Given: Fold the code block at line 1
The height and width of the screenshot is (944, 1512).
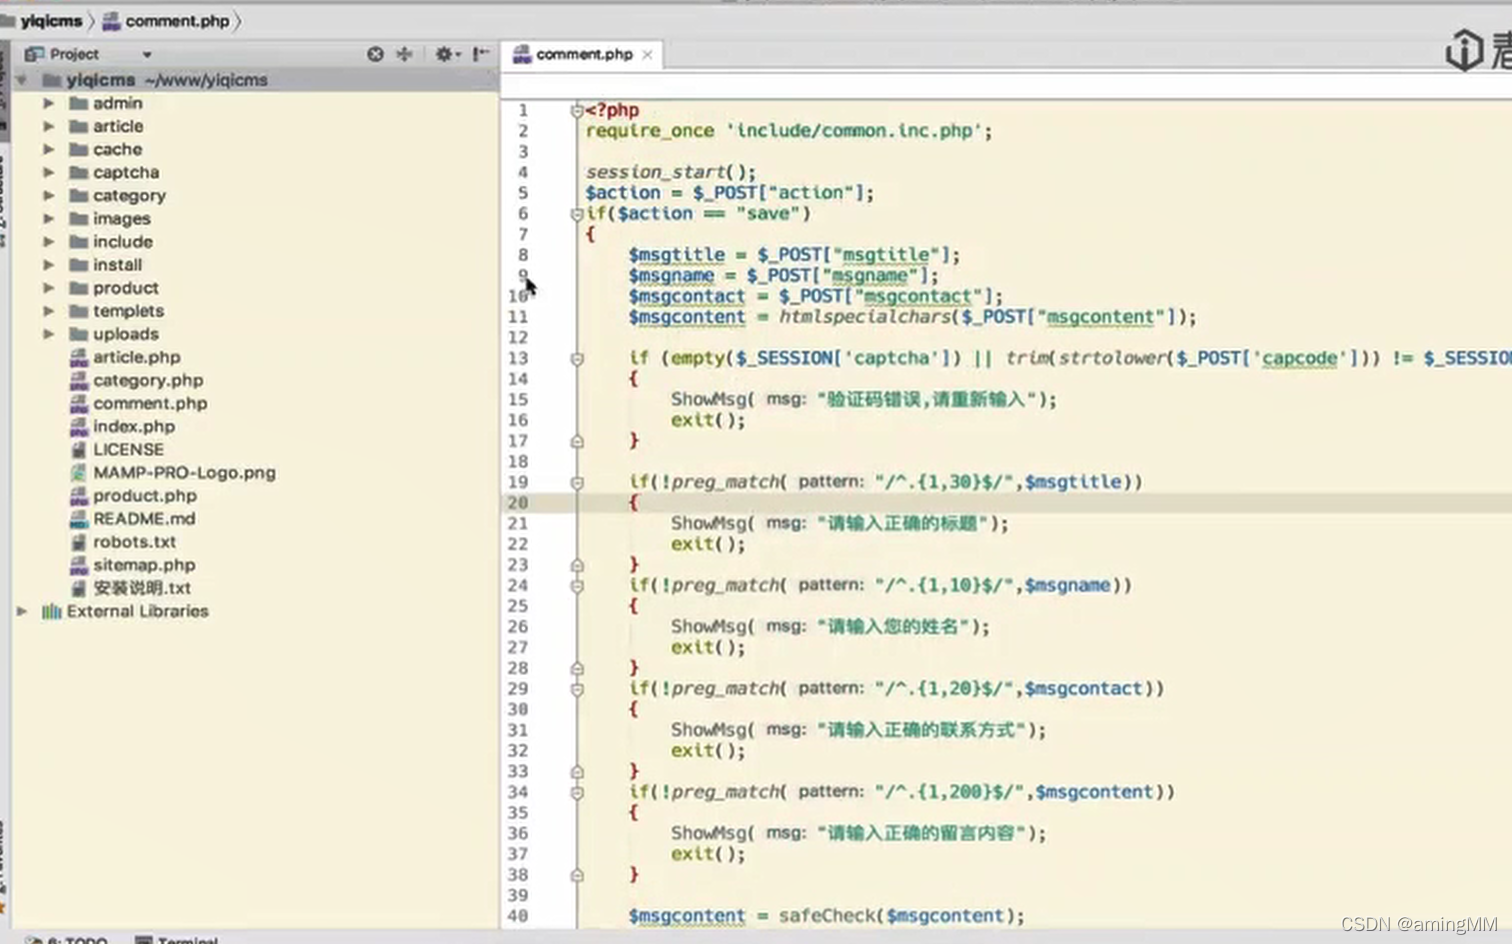Looking at the screenshot, I should click(x=577, y=110).
